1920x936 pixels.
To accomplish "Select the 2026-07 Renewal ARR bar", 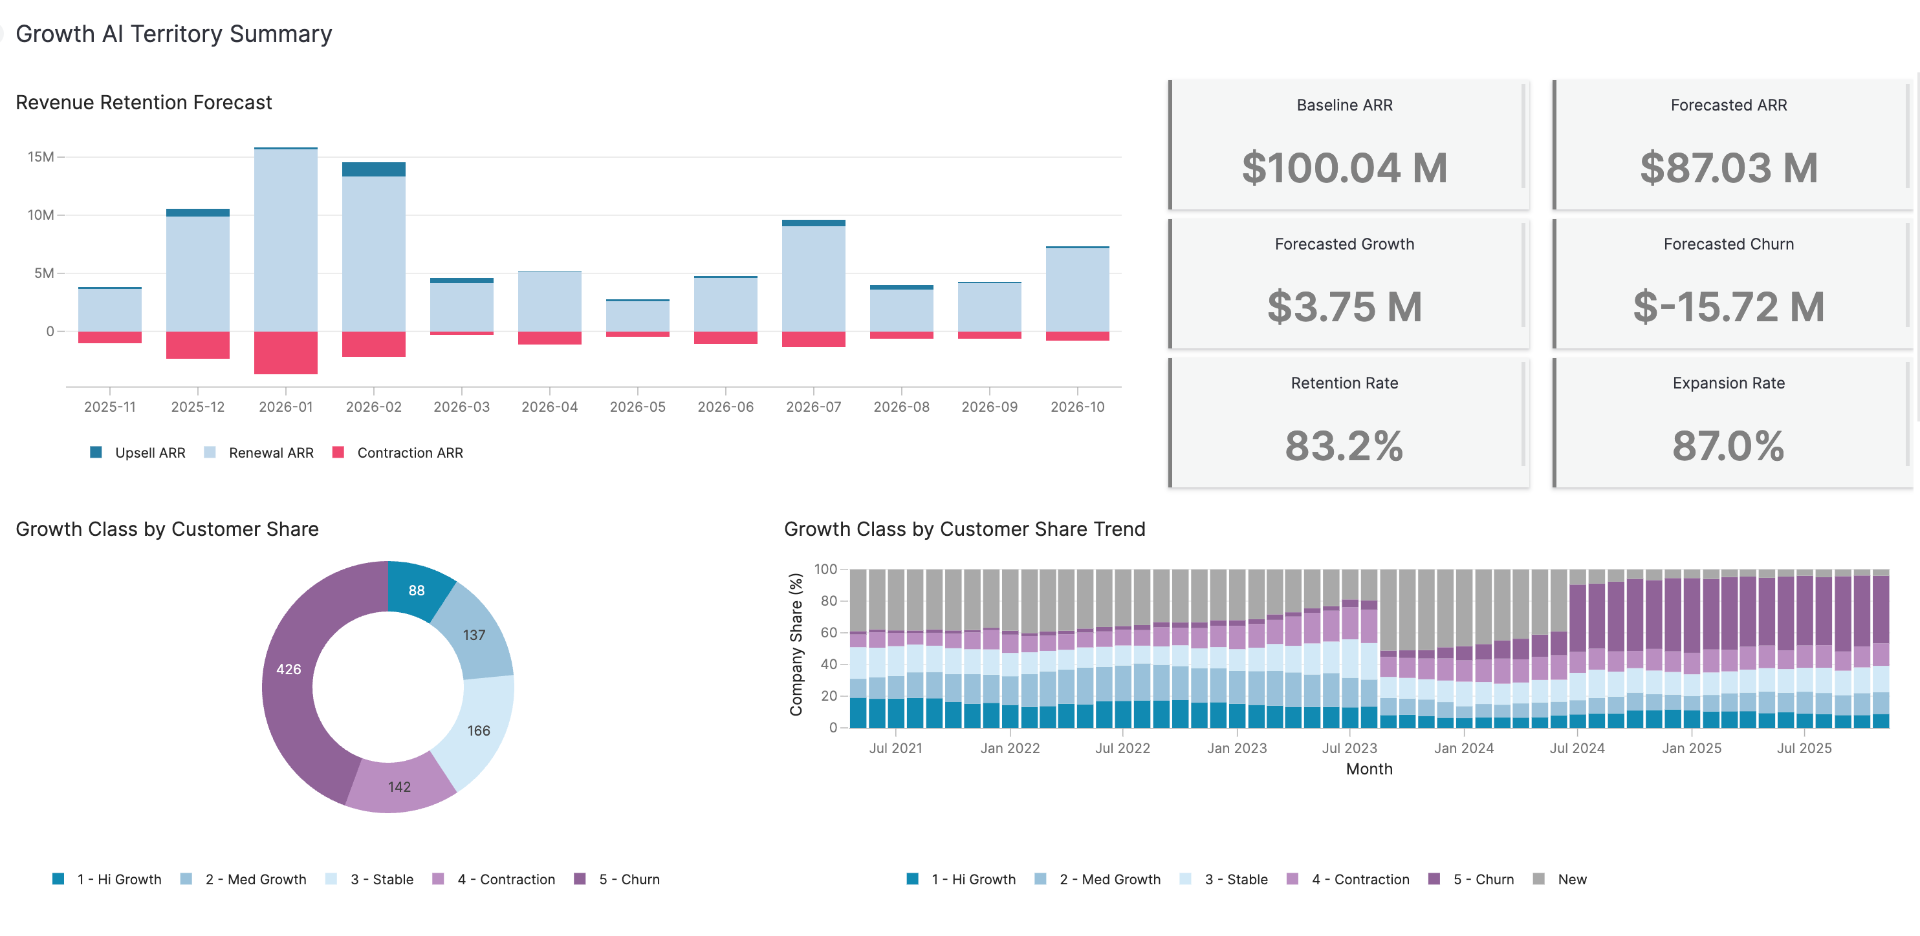I will click(x=813, y=278).
